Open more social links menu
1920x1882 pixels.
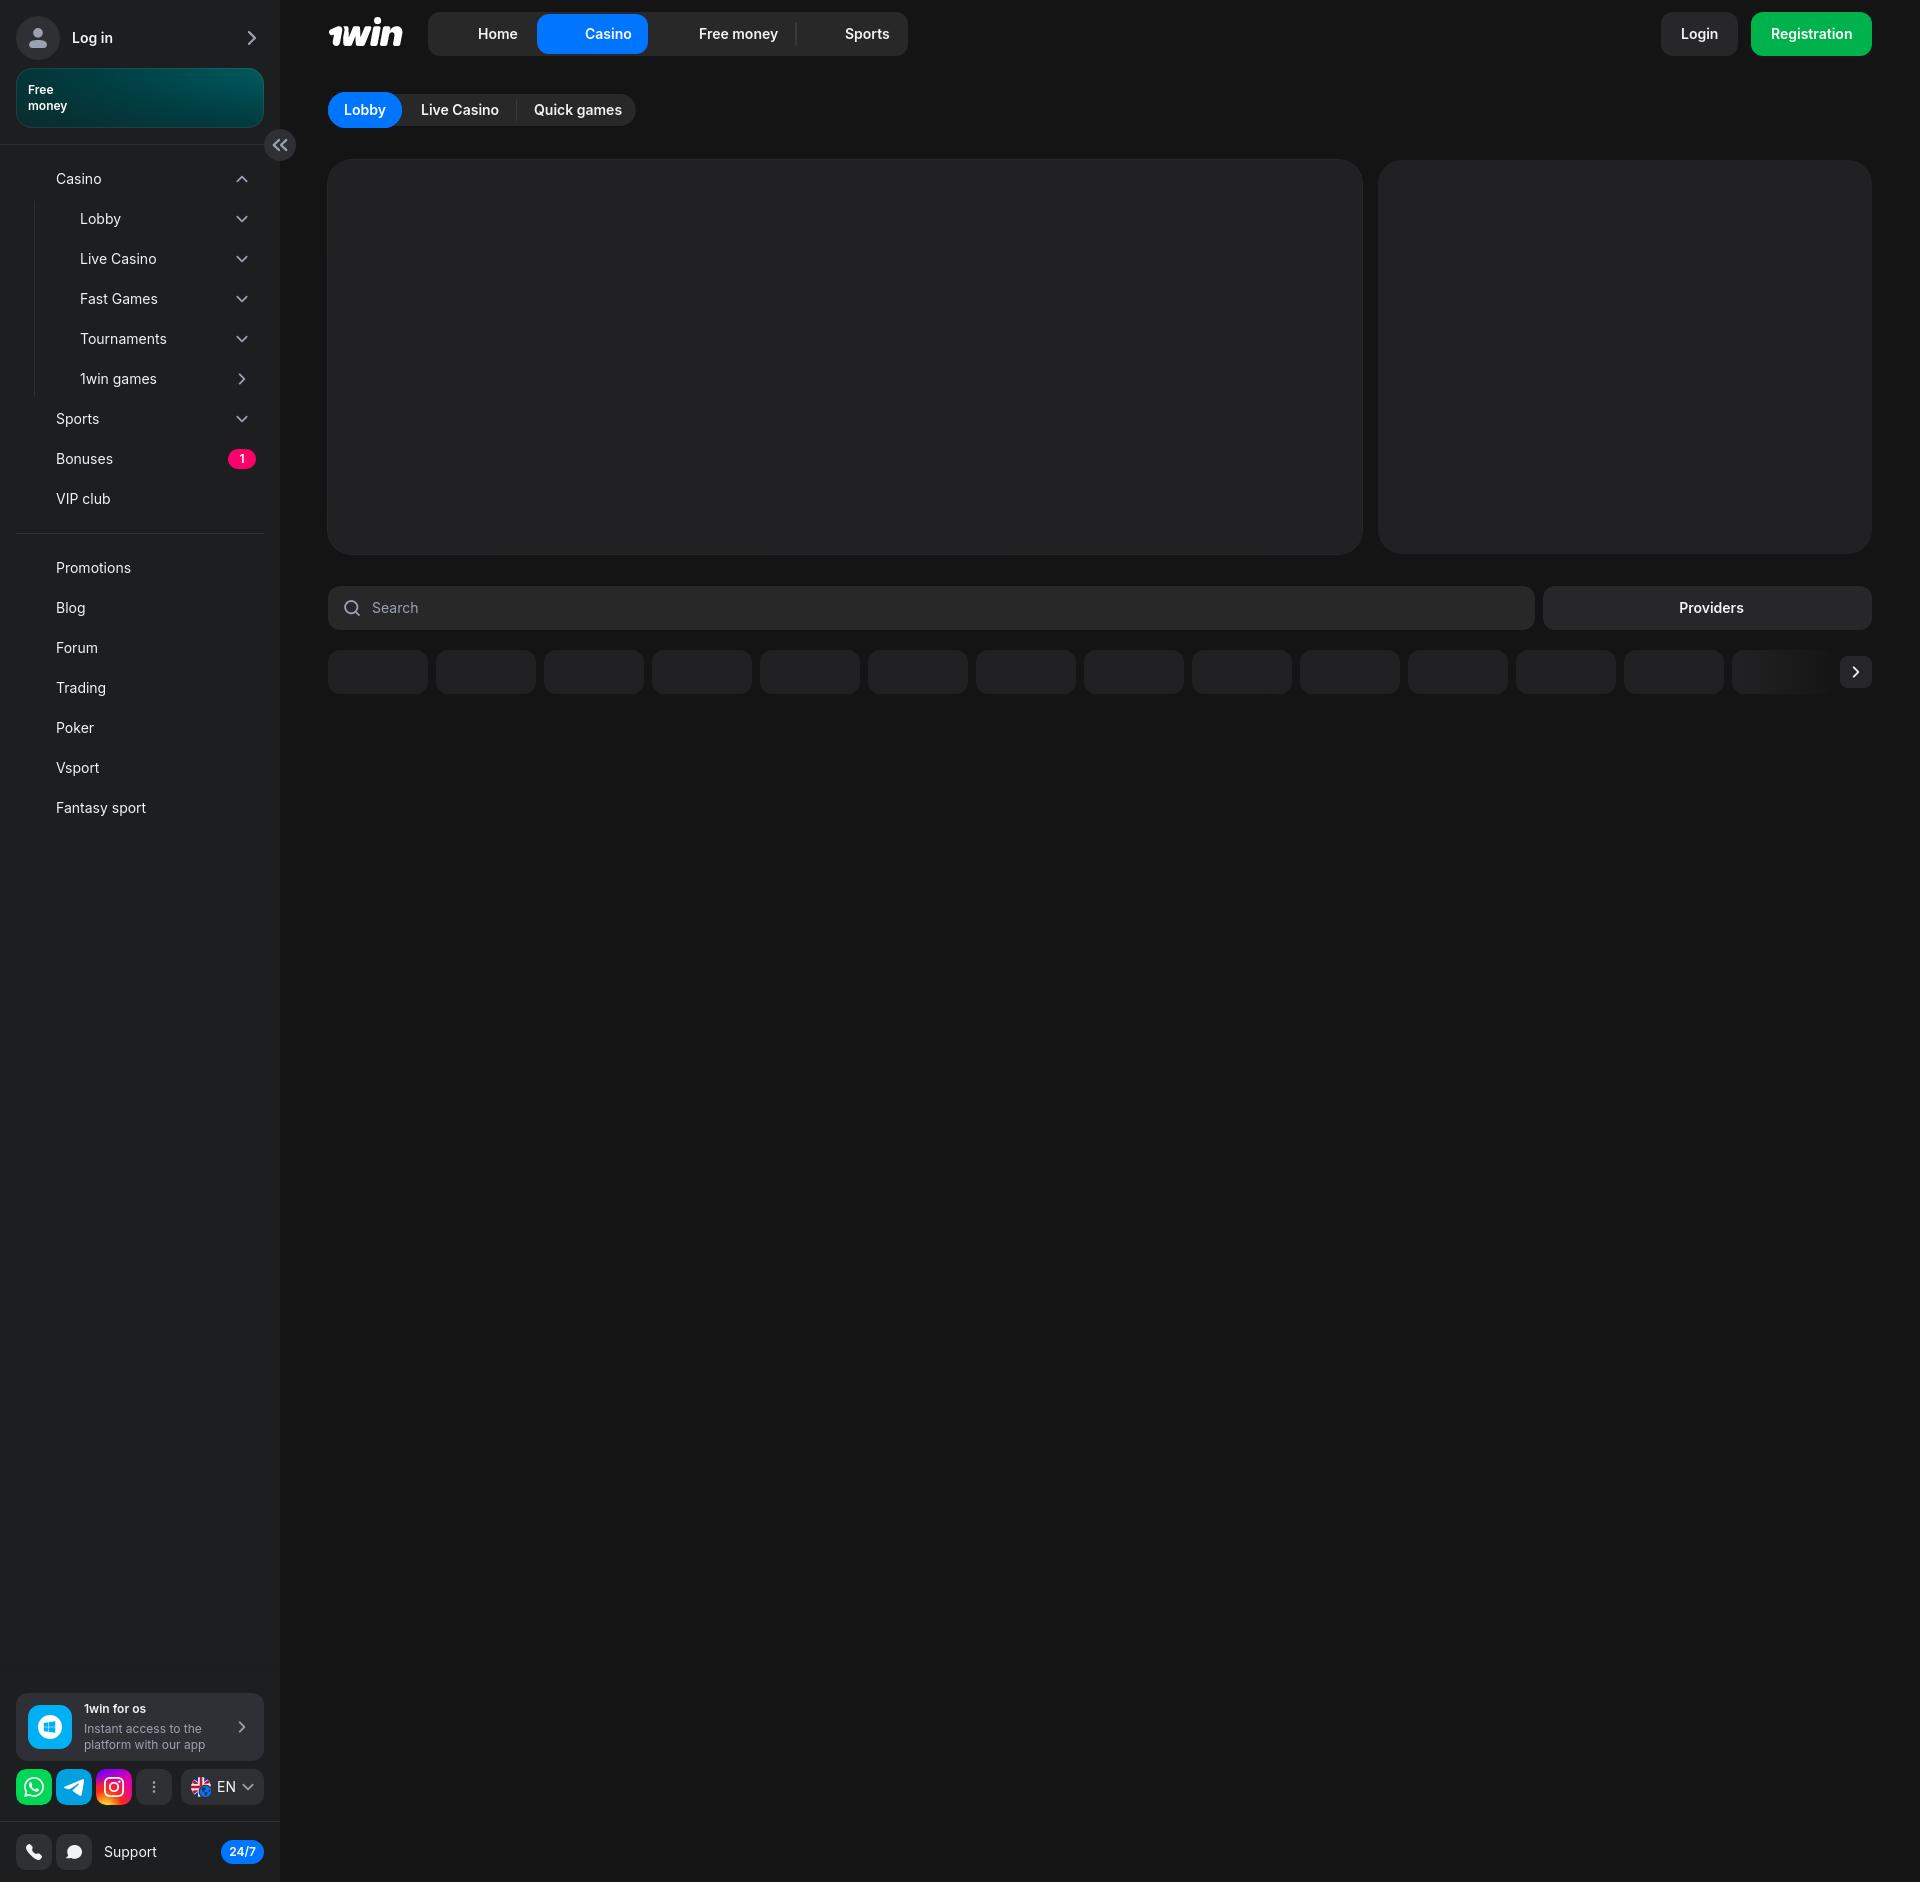tap(154, 1787)
